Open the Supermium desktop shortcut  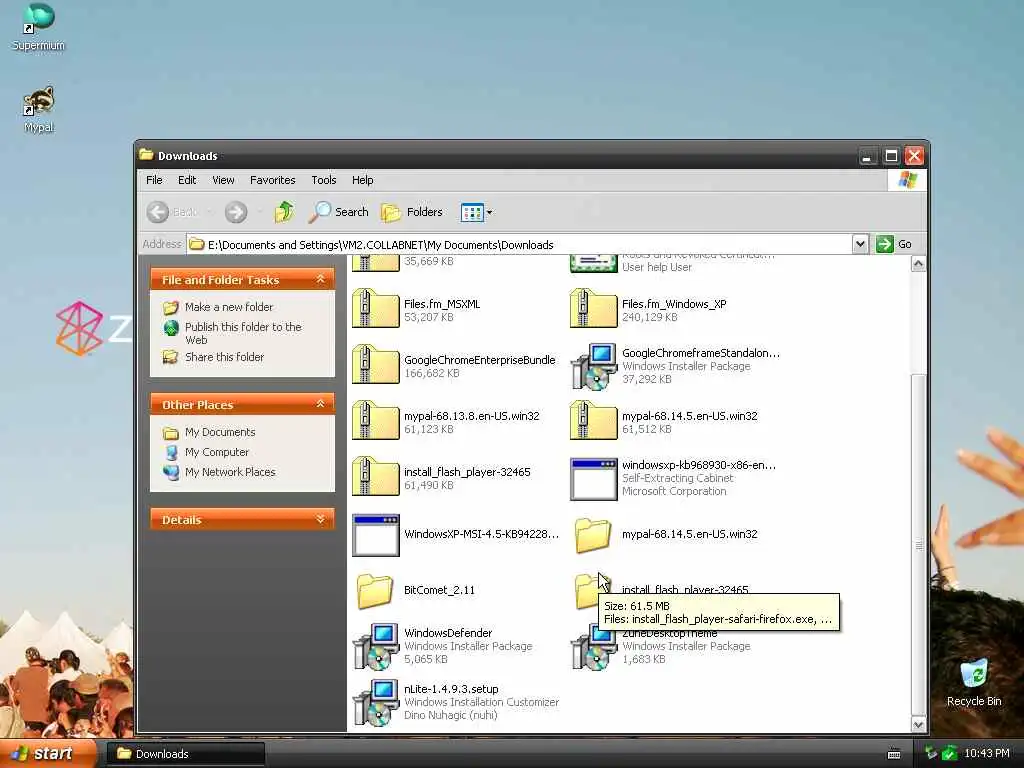(39, 26)
